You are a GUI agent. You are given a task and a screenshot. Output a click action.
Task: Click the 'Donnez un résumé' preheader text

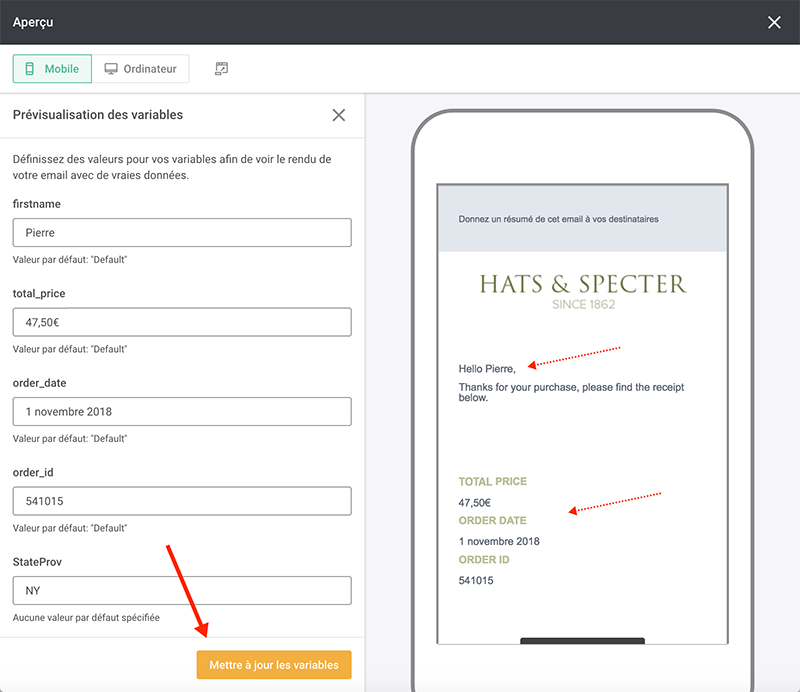click(x=558, y=219)
